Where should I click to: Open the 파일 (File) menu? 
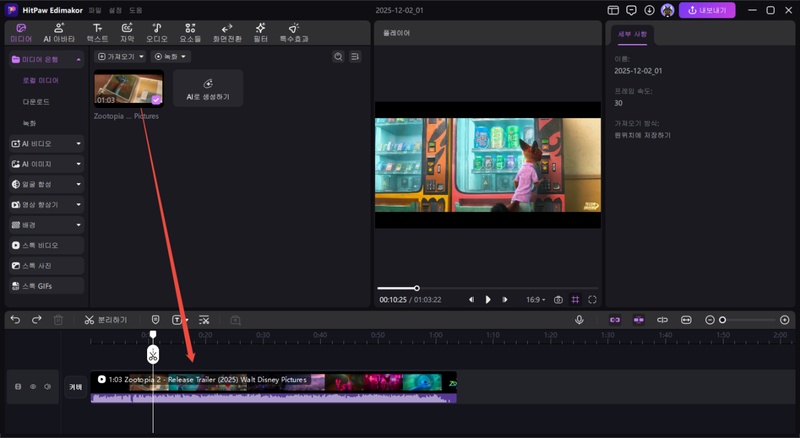point(95,10)
